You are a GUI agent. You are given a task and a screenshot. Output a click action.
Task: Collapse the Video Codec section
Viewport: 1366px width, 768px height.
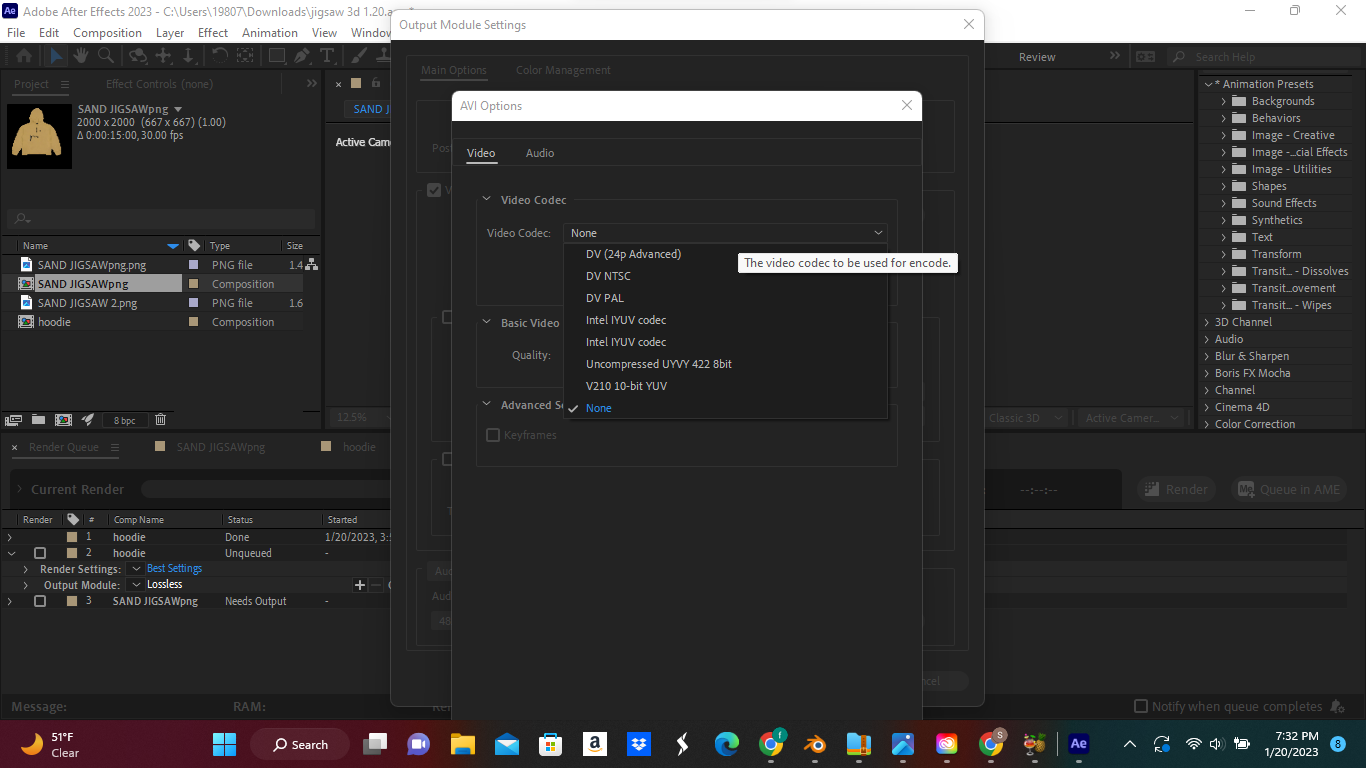point(487,199)
